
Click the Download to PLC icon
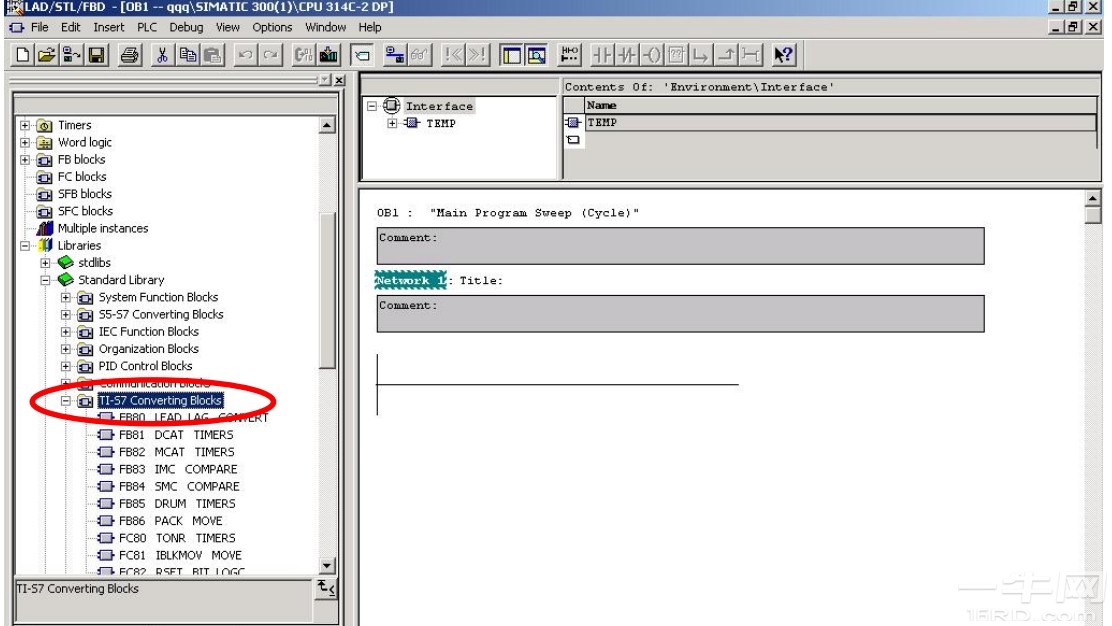(330, 54)
